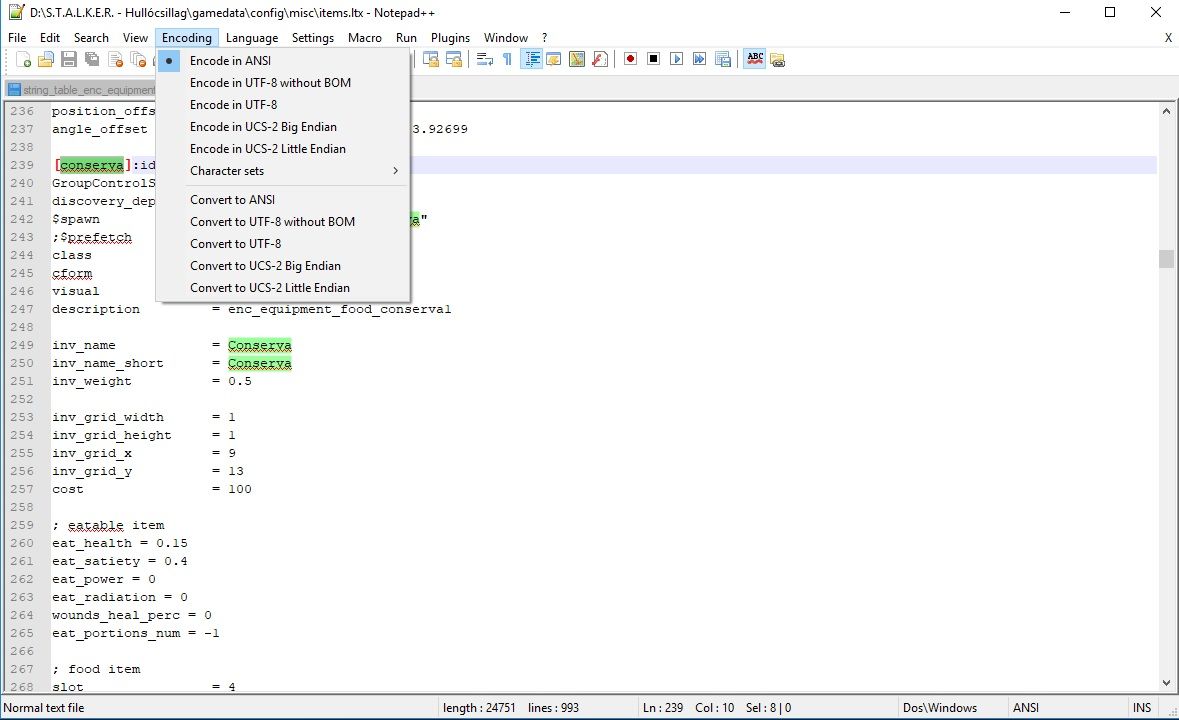The width and height of the screenshot is (1179, 720).
Task: Open the View menu
Action: pyautogui.click(x=135, y=38)
